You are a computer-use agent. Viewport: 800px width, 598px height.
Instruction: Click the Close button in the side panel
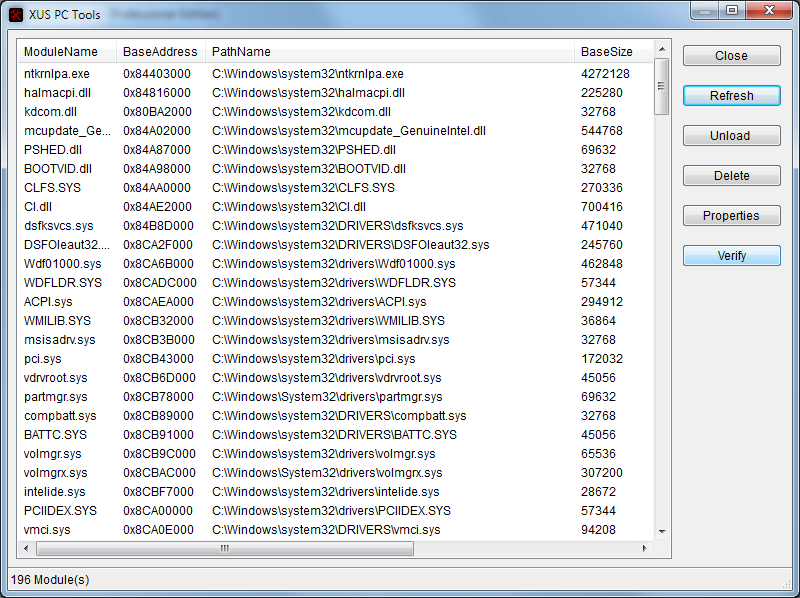click(x=731, y=56)
